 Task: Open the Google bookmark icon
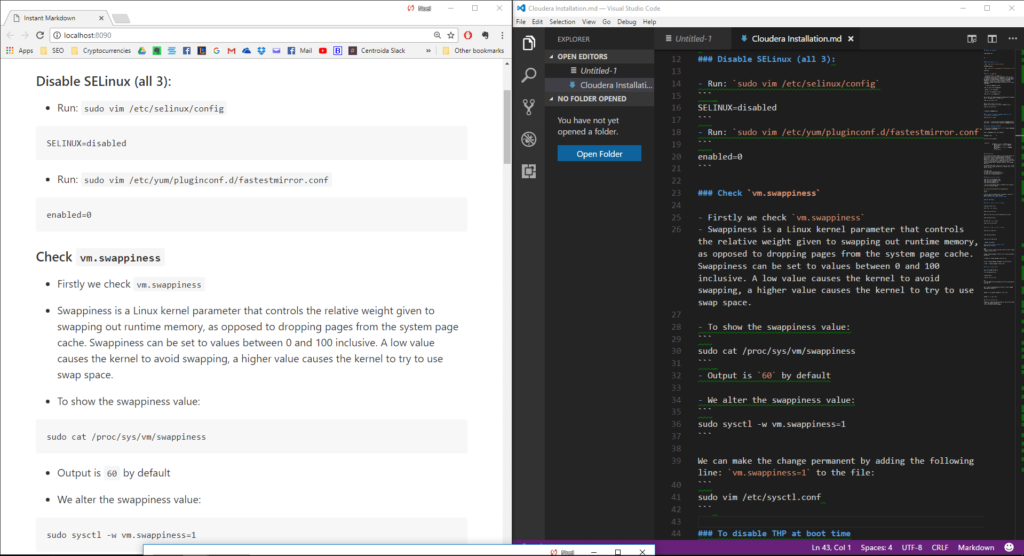pos(216,50)
